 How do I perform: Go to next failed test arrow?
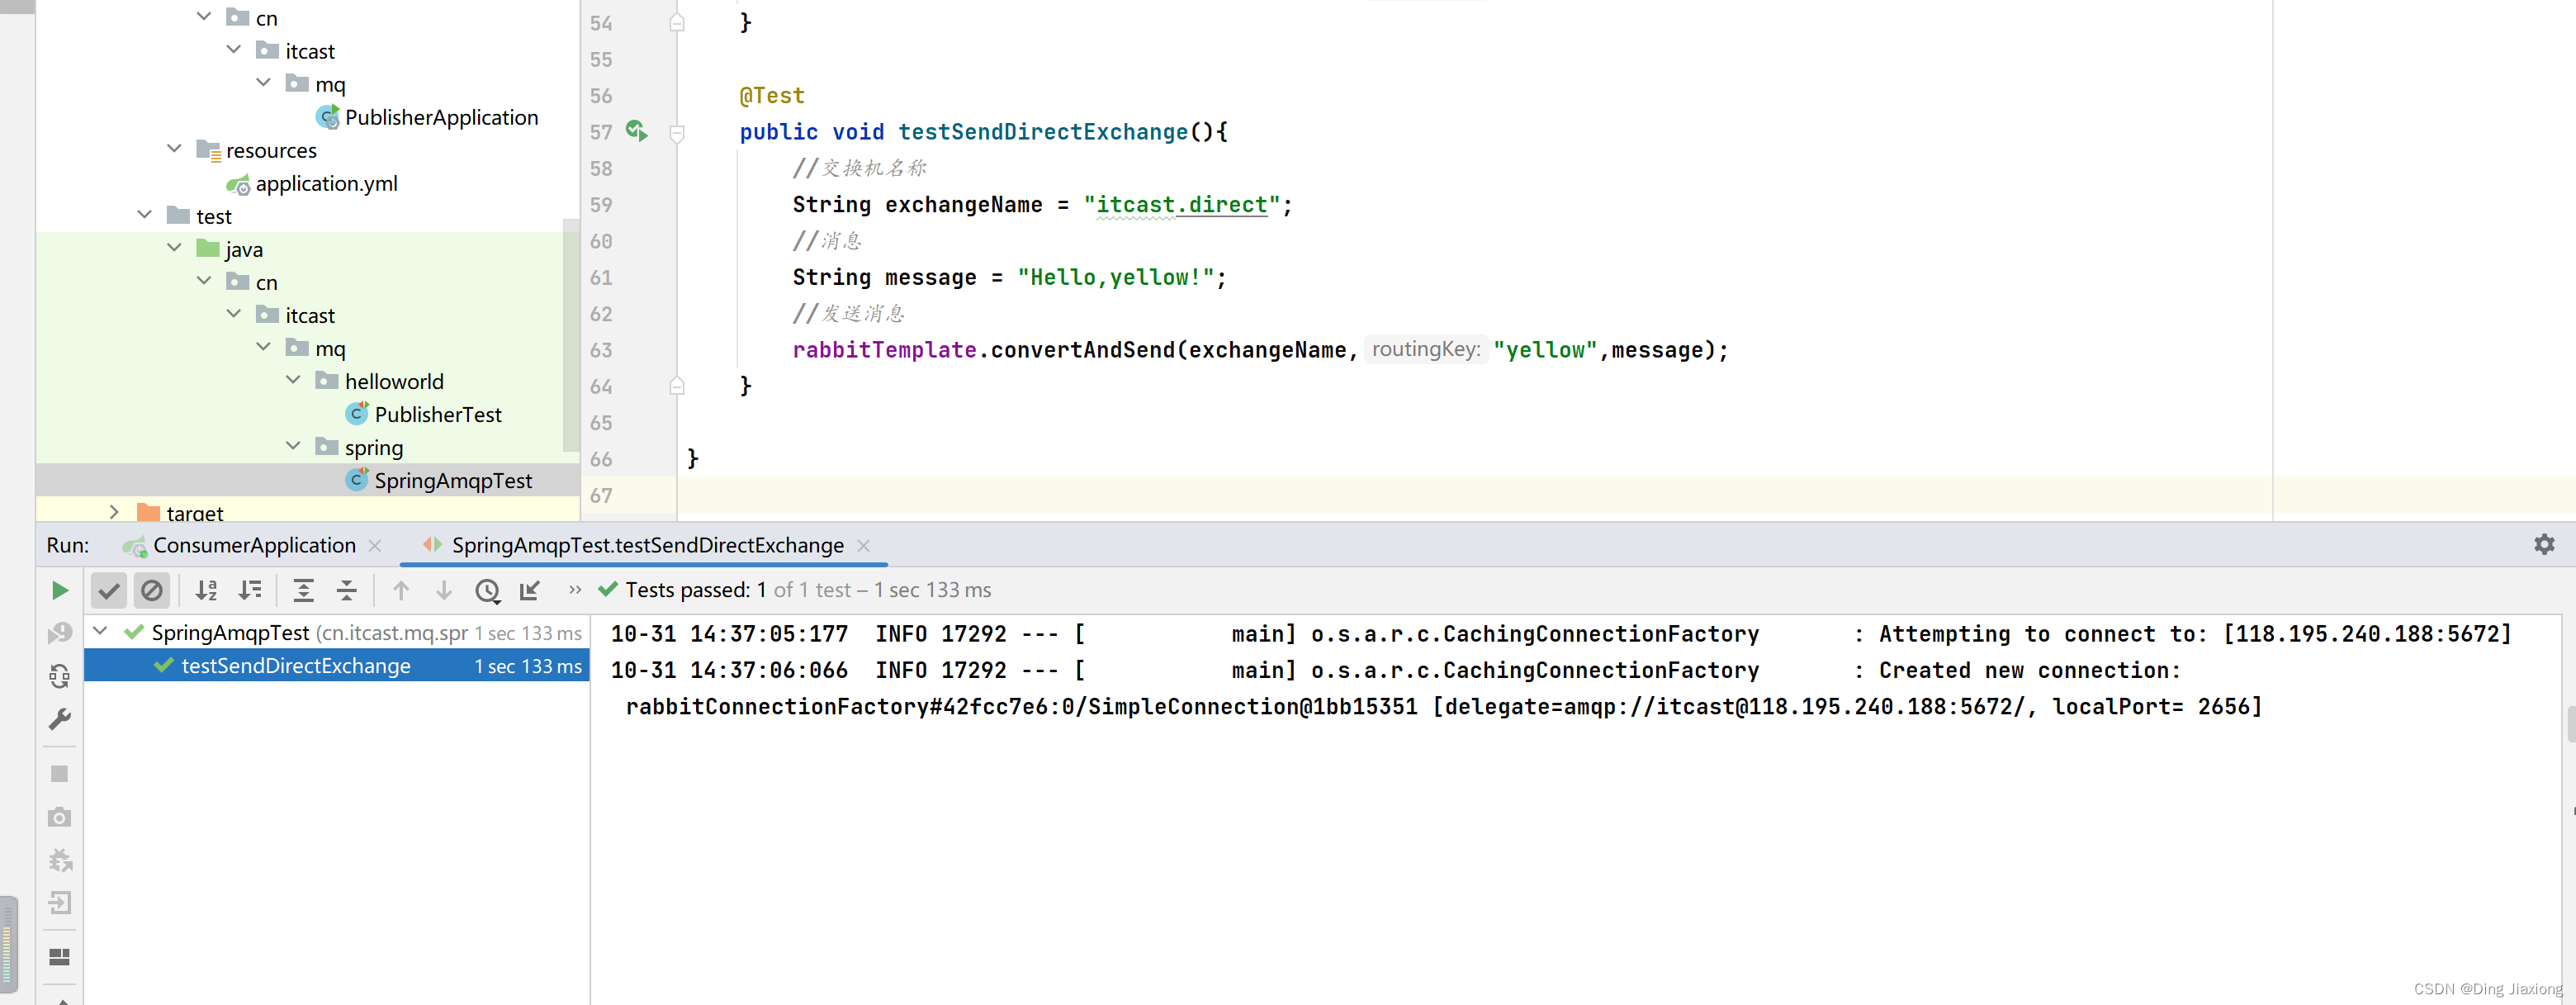coord(444,590)
